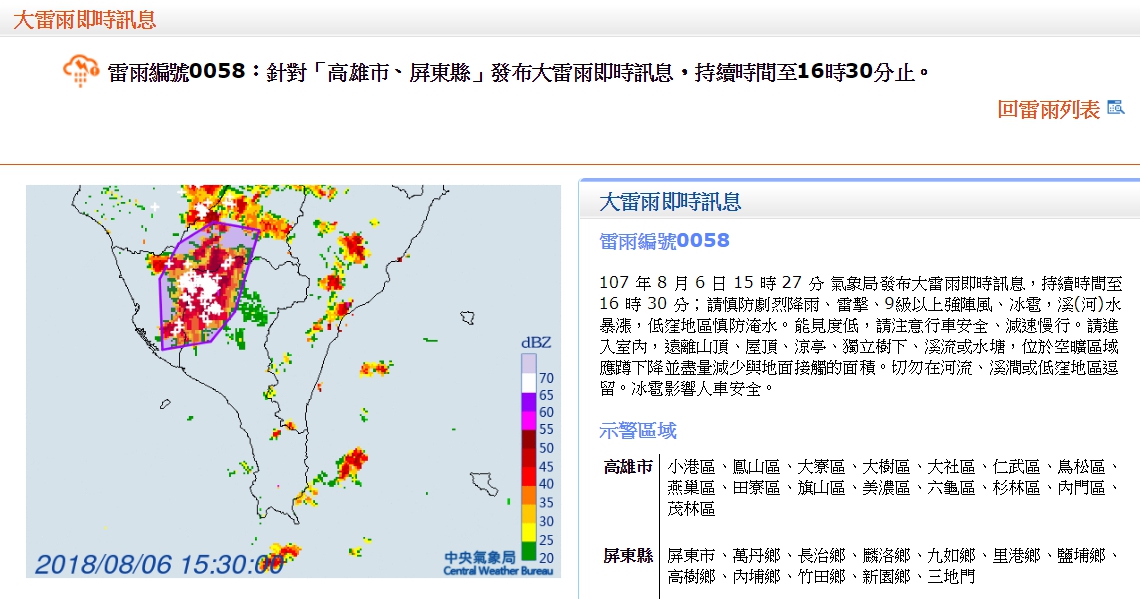1140x599 pixels.
Task: Click the dBZ legend title label
Action: click(536, 343)
